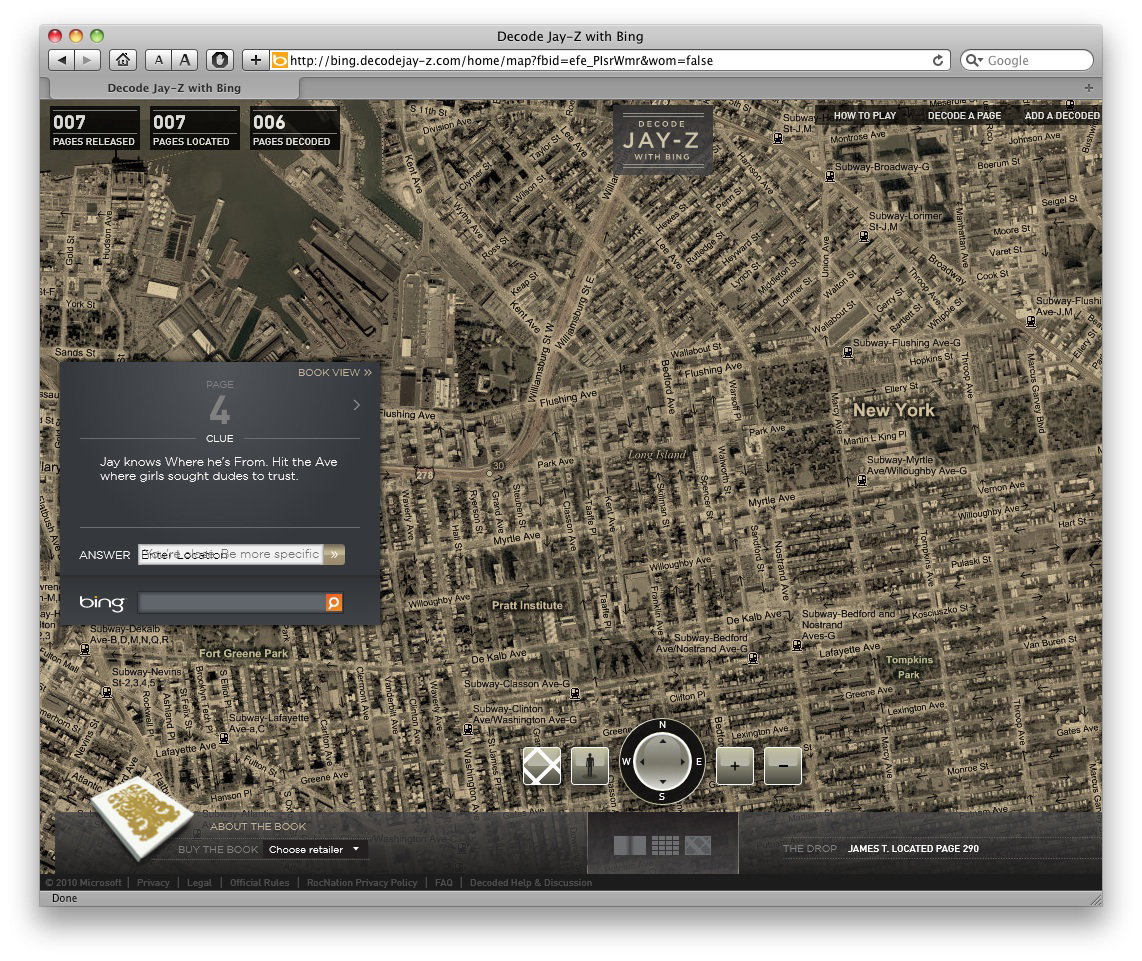Open the Legal footer link
Image resolution: width=1142 pixels, height=961 pixels.
[199, 882]
